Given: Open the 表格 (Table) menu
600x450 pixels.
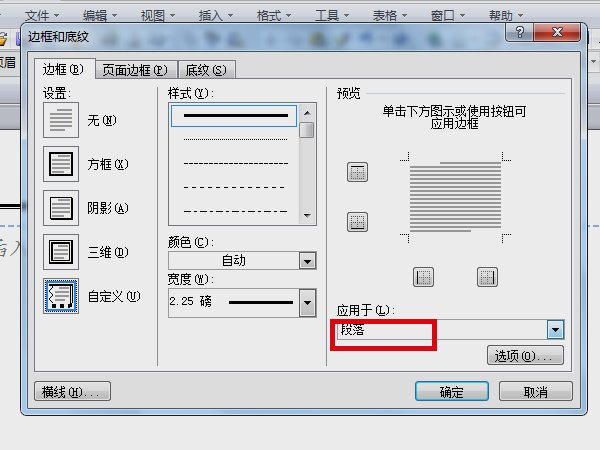Looking at the screenshot, I should click(x=390, y=15).
